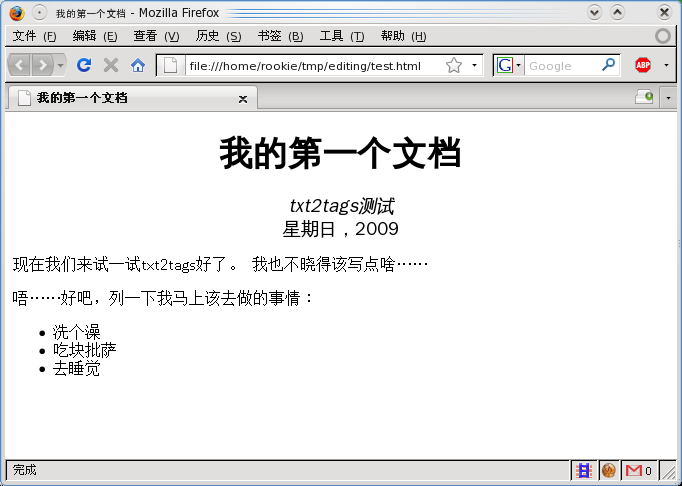This screenshot has width=682, height=486.
Task: Click the round orange status bar icon
Action: pyautogui.click(x=608, y=470)
